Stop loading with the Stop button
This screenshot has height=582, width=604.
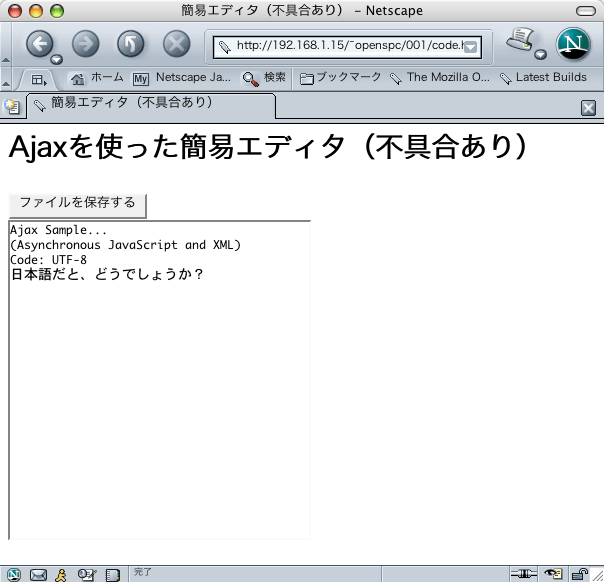click(x=176, y=44)
